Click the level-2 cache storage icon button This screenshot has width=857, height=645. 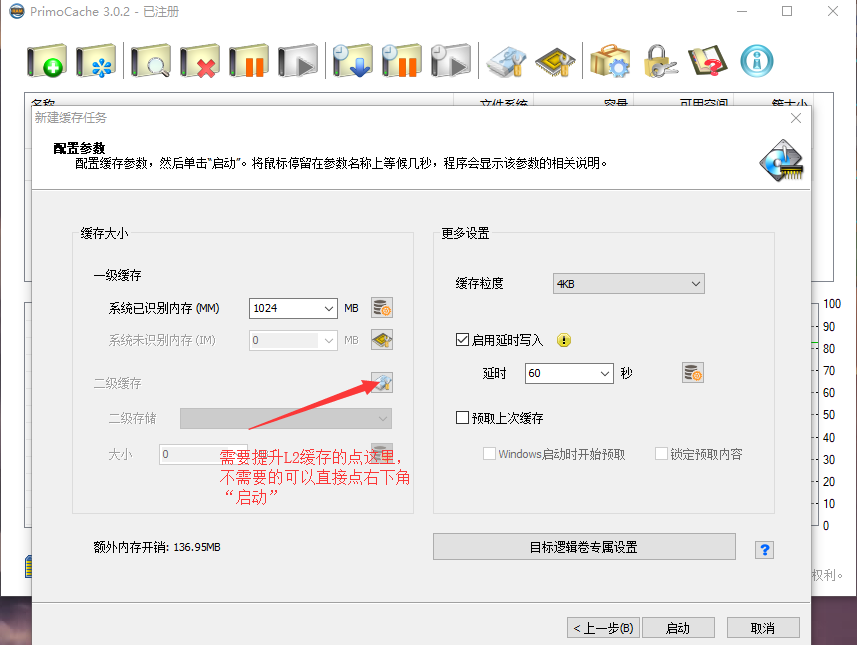tap(382, 383)
